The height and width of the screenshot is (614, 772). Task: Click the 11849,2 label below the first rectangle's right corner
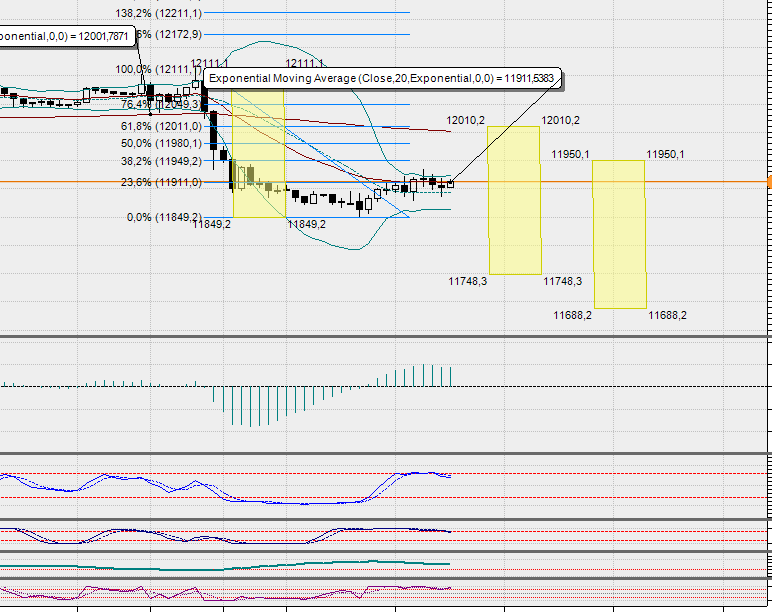click(x=306, y=225)
